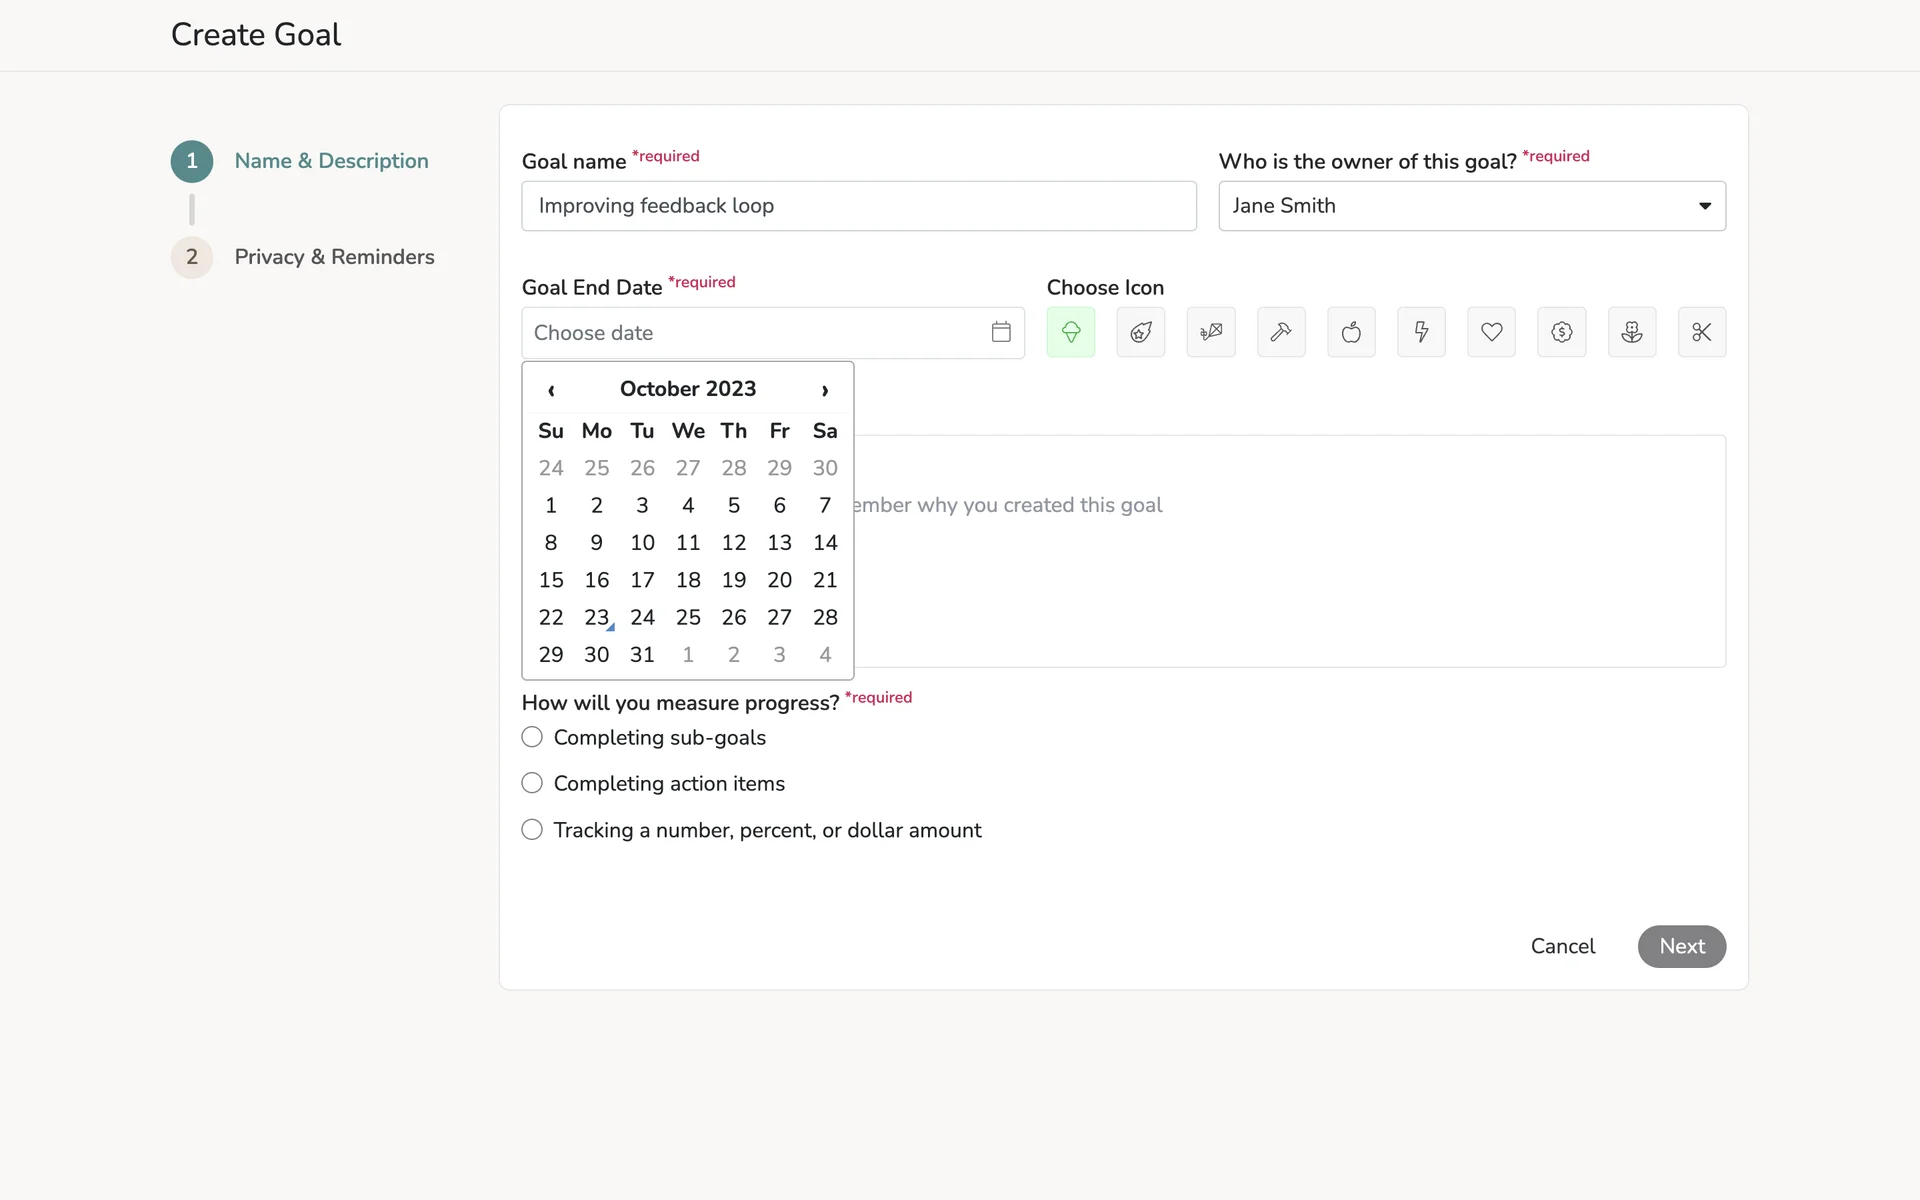Choose the lightning bolt icon
1920x1200 pixels.
(x=1421, y=332)
